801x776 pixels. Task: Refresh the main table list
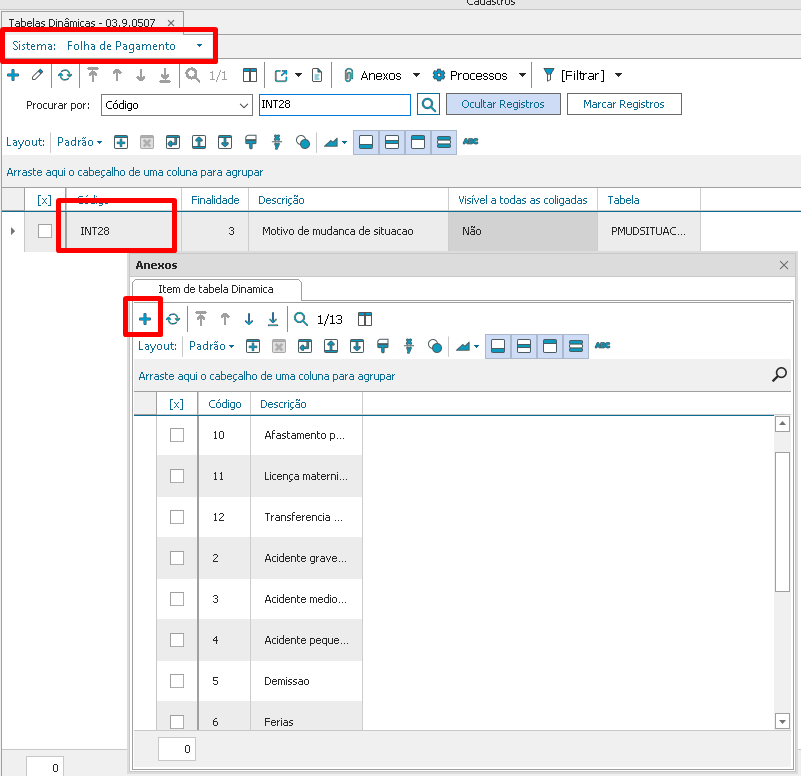click(65, 76)
